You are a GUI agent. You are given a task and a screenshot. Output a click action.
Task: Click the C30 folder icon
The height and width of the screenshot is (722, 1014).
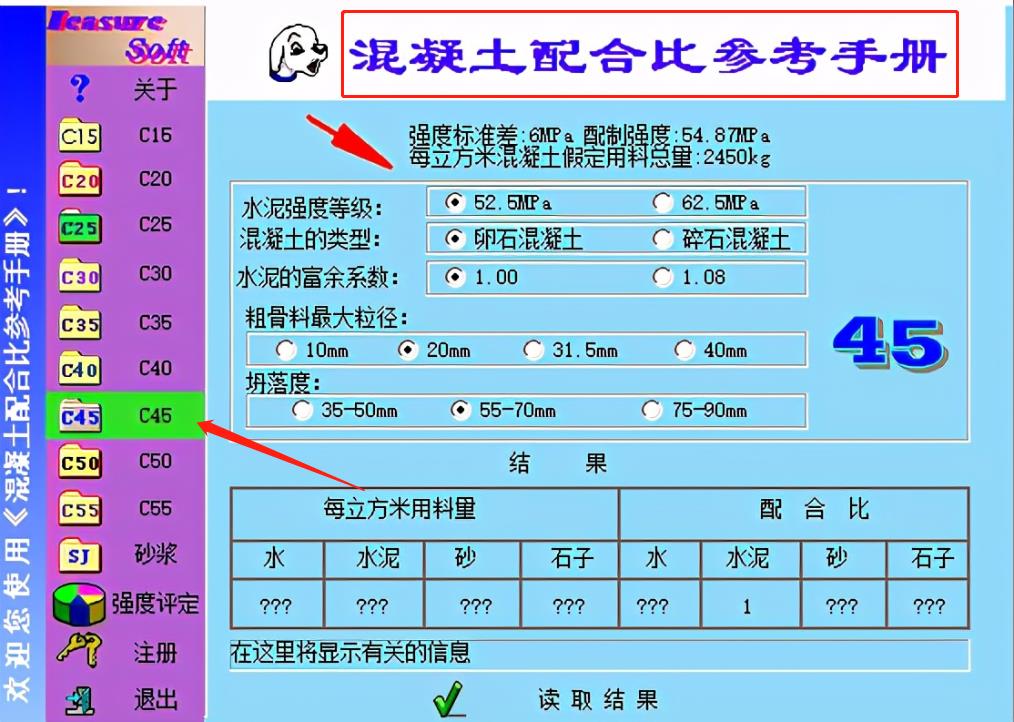point(80,275)
